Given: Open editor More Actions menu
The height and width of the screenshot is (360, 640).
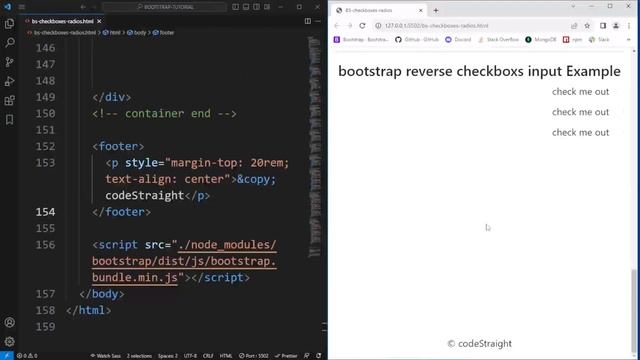Looking at the screenshot, I should coord(318,21).
